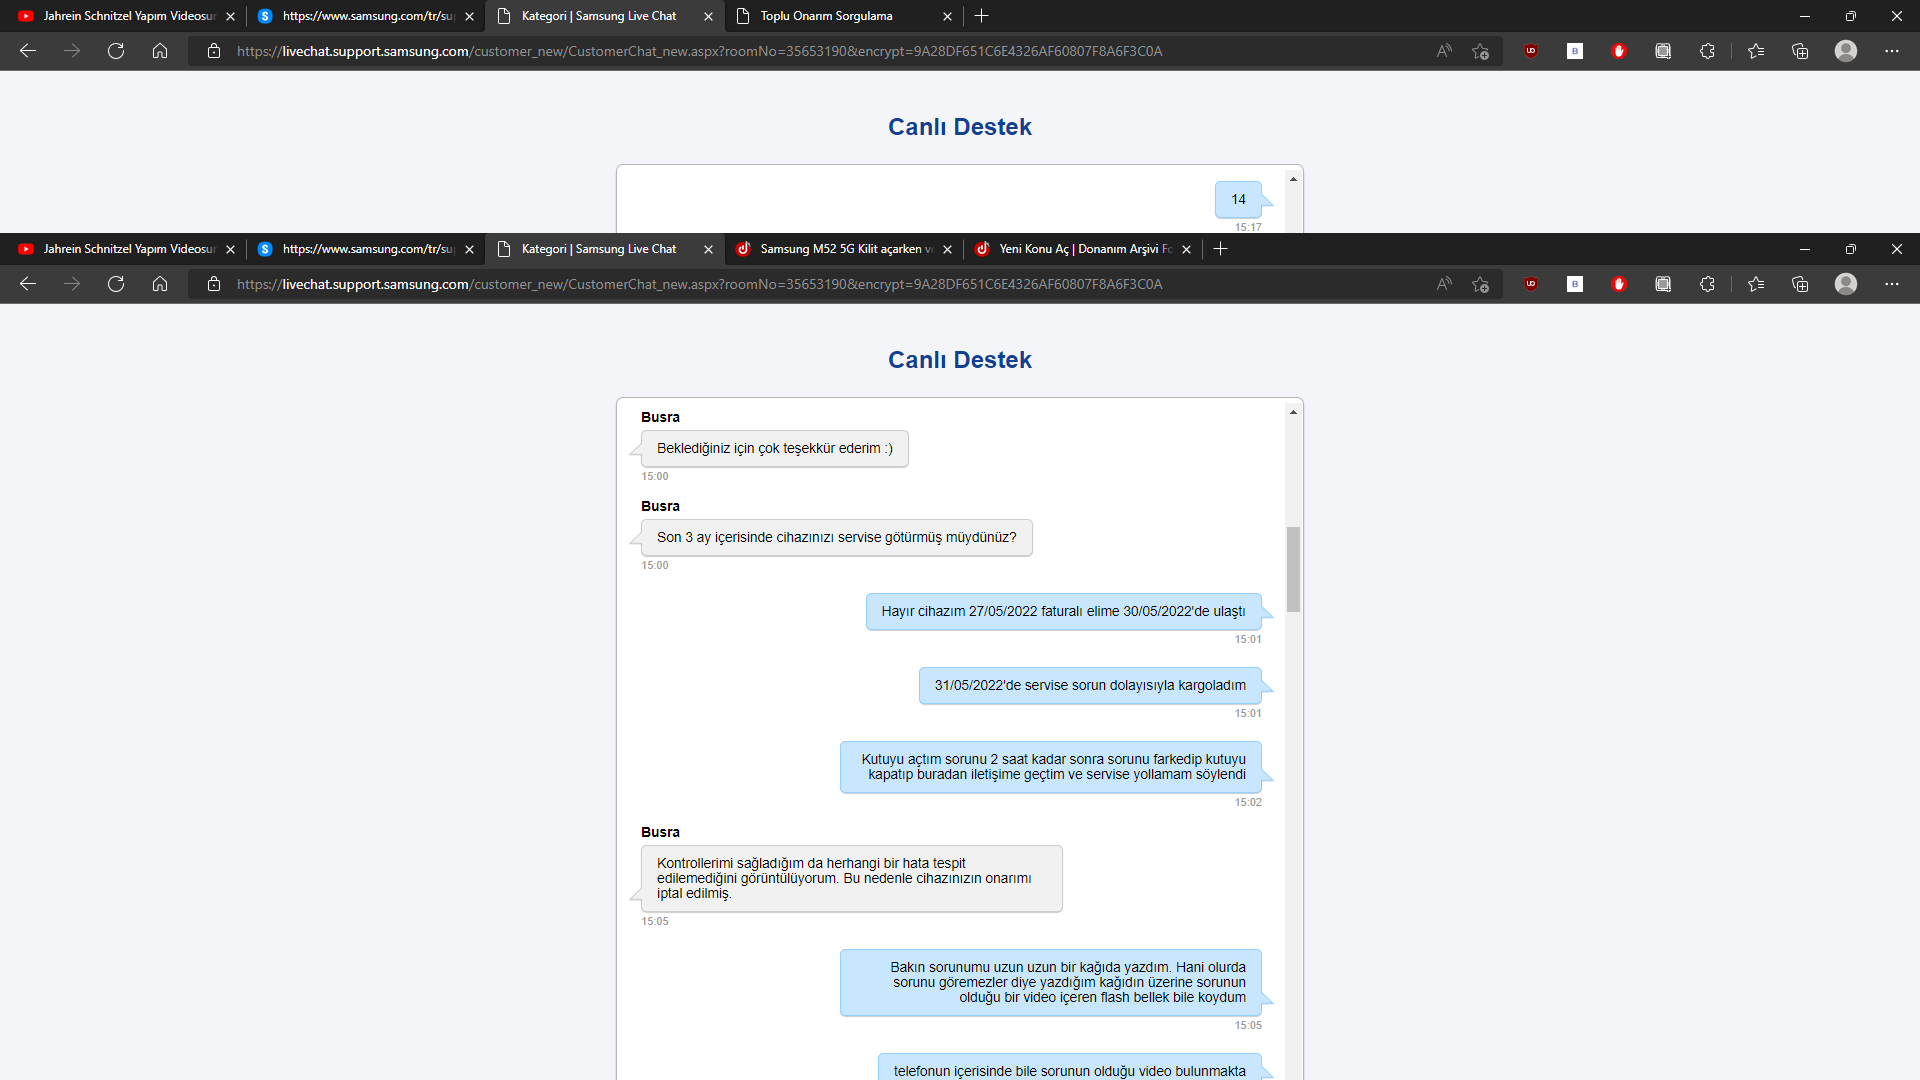Click the chat scrollbar thumb in lower window

1293,568
